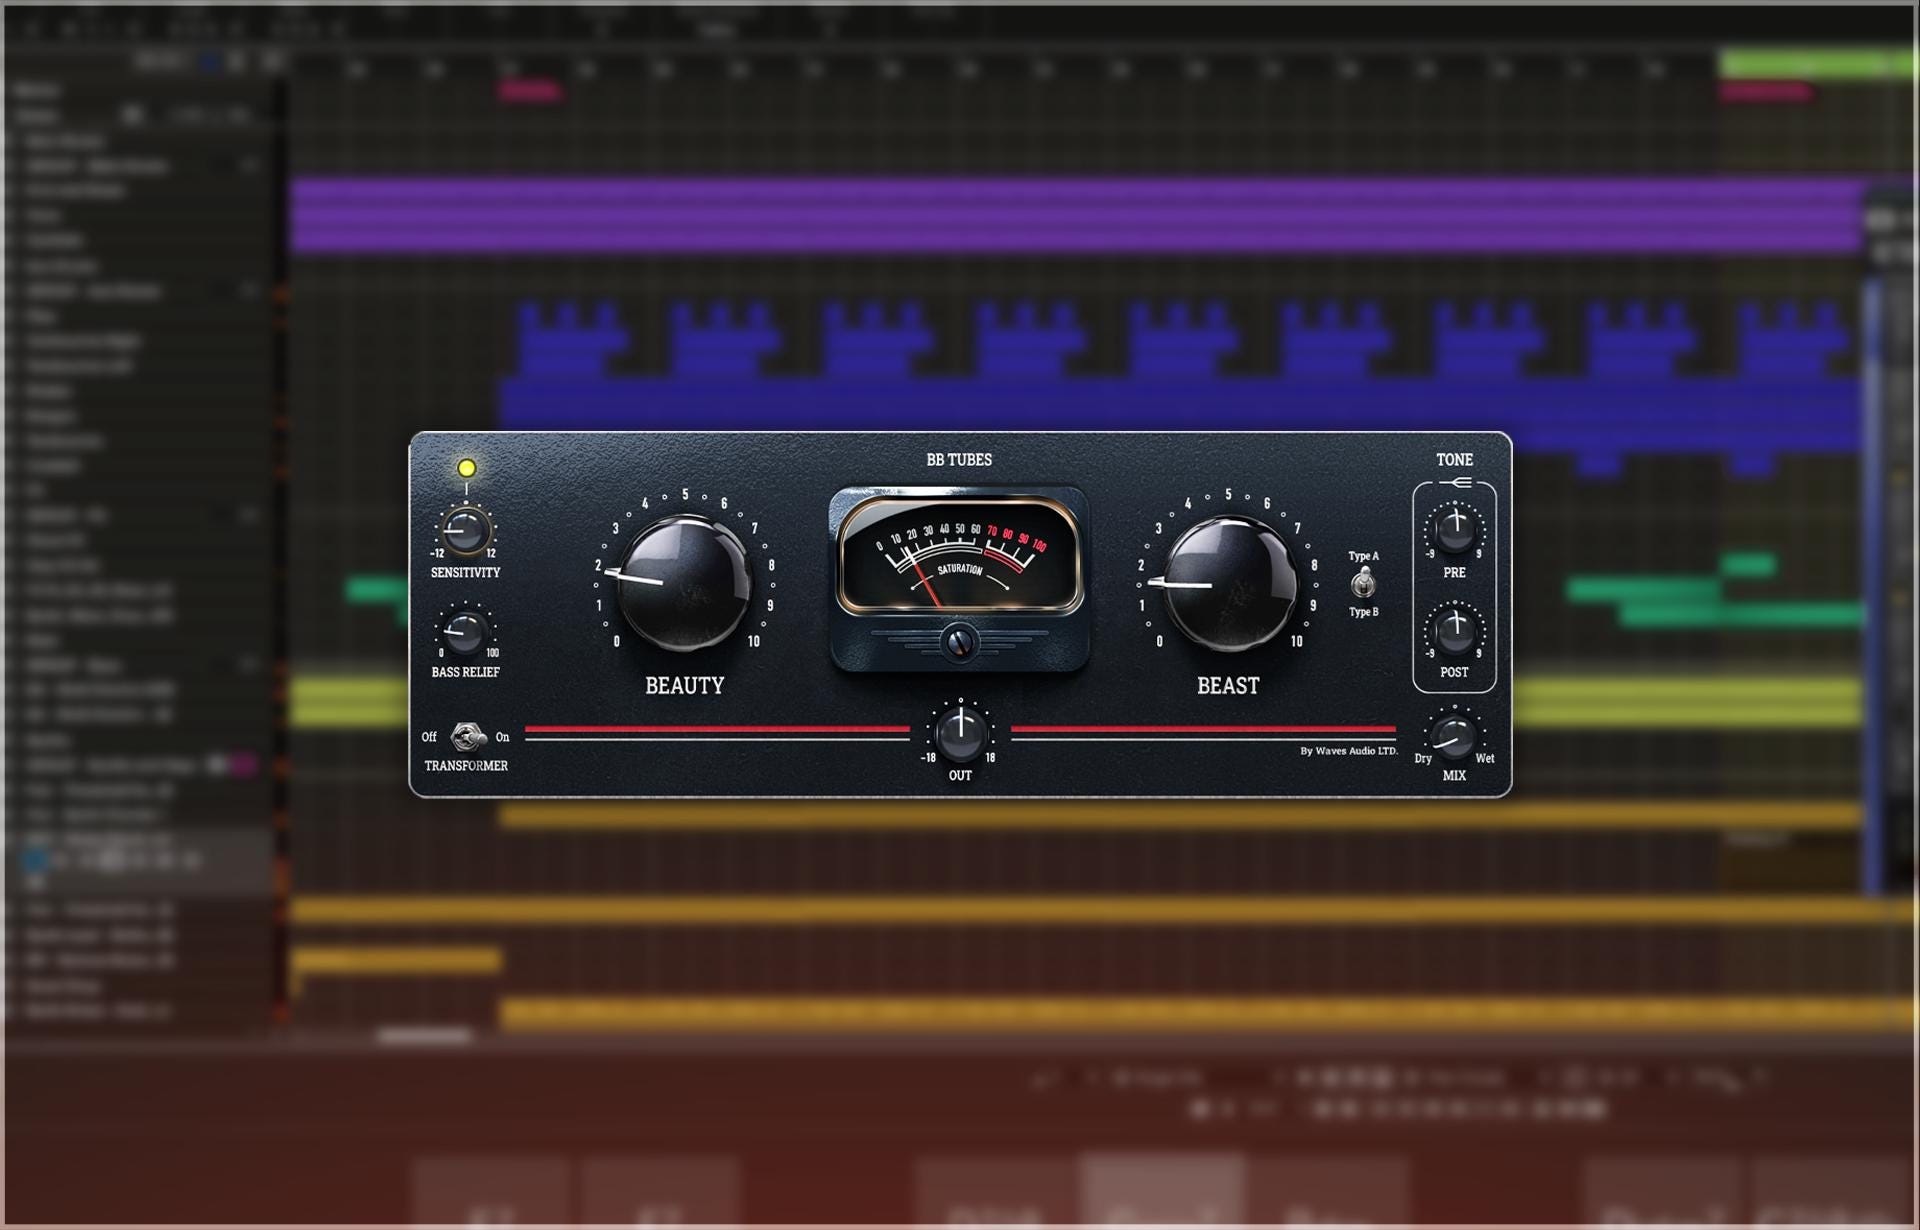Click the yellow sensitivity LED indicator
The width and height of the screenshot is (1920, 1230).
pos(466,468)
